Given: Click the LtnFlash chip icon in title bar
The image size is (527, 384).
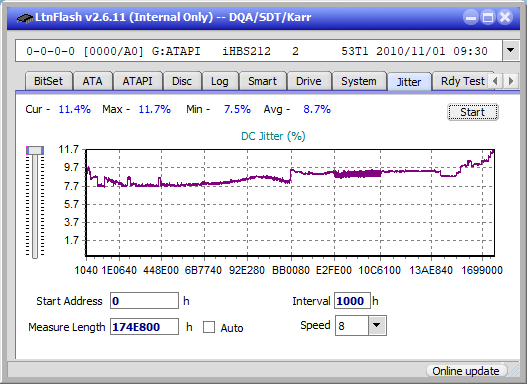Looking at the screenshot, I should pyautogui.click(x=24, y=17).
